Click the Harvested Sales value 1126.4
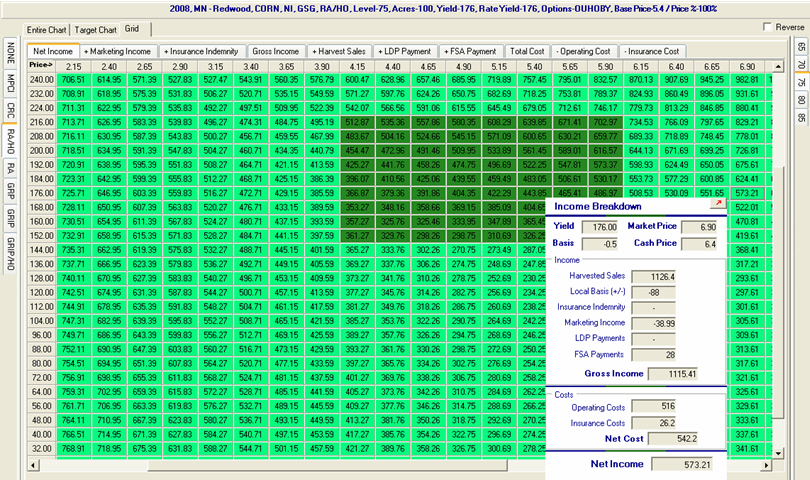 653,276
